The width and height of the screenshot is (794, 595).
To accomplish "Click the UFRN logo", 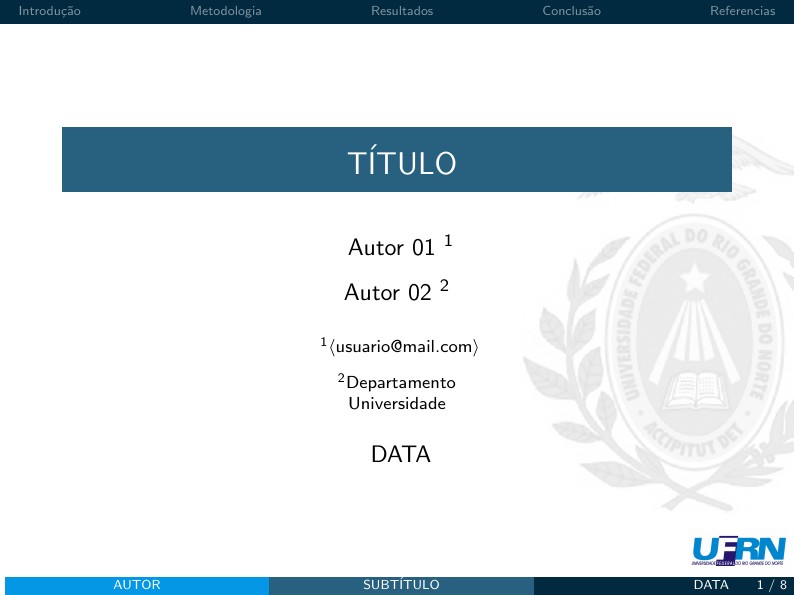I will click(x=739, y=551).
